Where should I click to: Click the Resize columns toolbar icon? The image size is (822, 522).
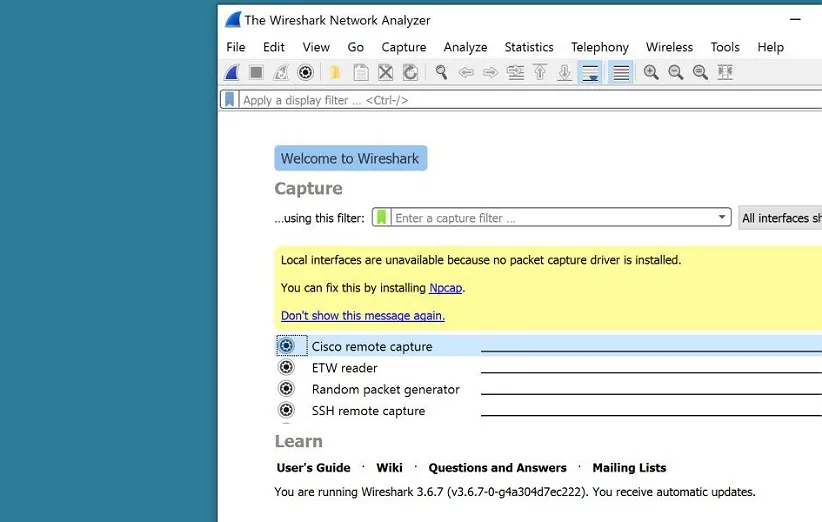[x=725, y=72]
